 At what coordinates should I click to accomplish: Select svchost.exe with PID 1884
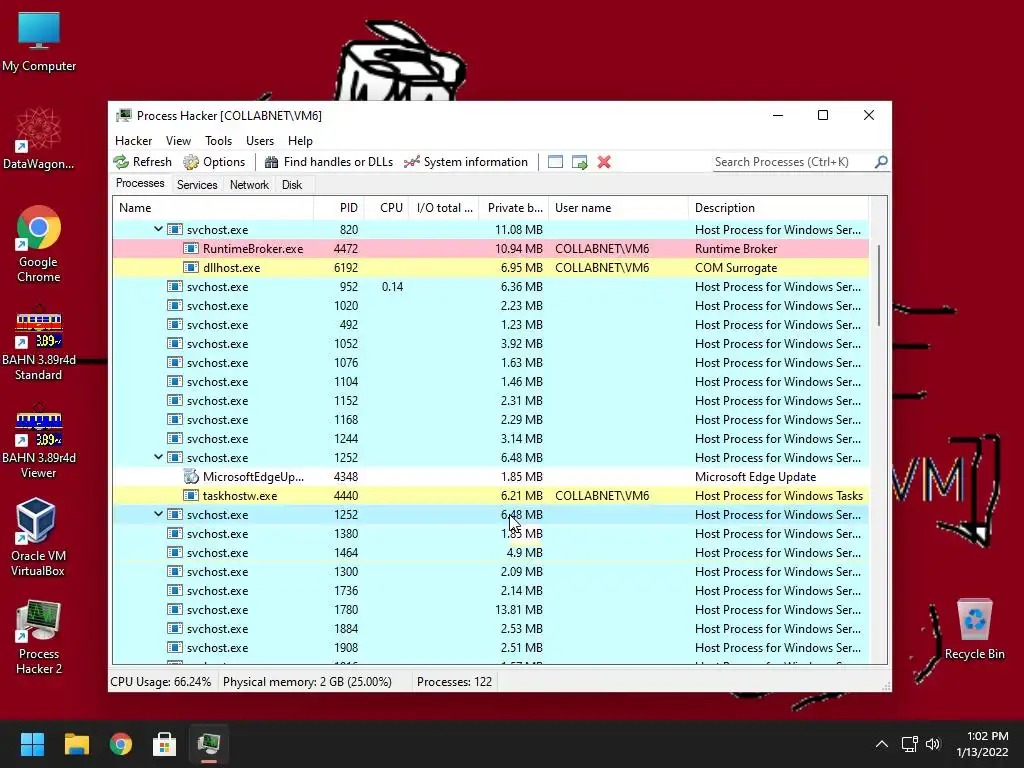tap(491, 628)
